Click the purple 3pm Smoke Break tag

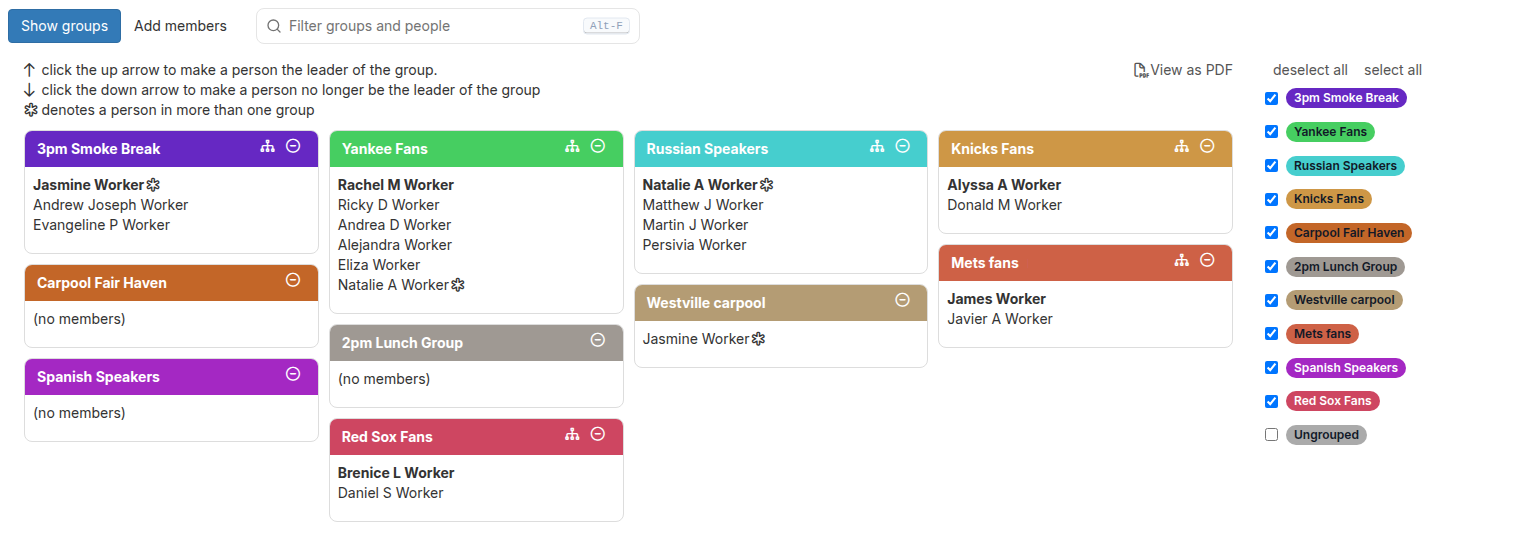point(1346,98)
